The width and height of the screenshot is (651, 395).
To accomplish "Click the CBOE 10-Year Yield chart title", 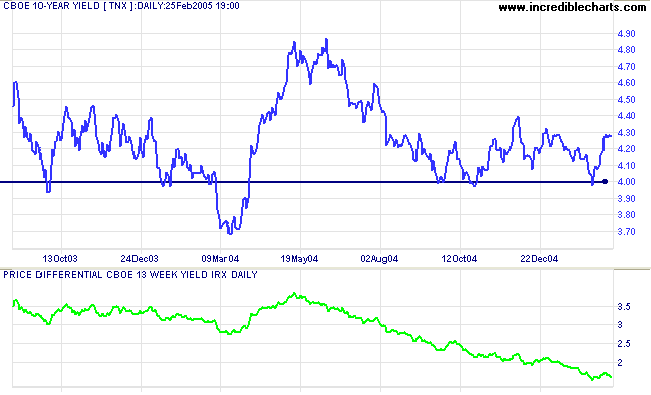I will (x=121, y=6).
